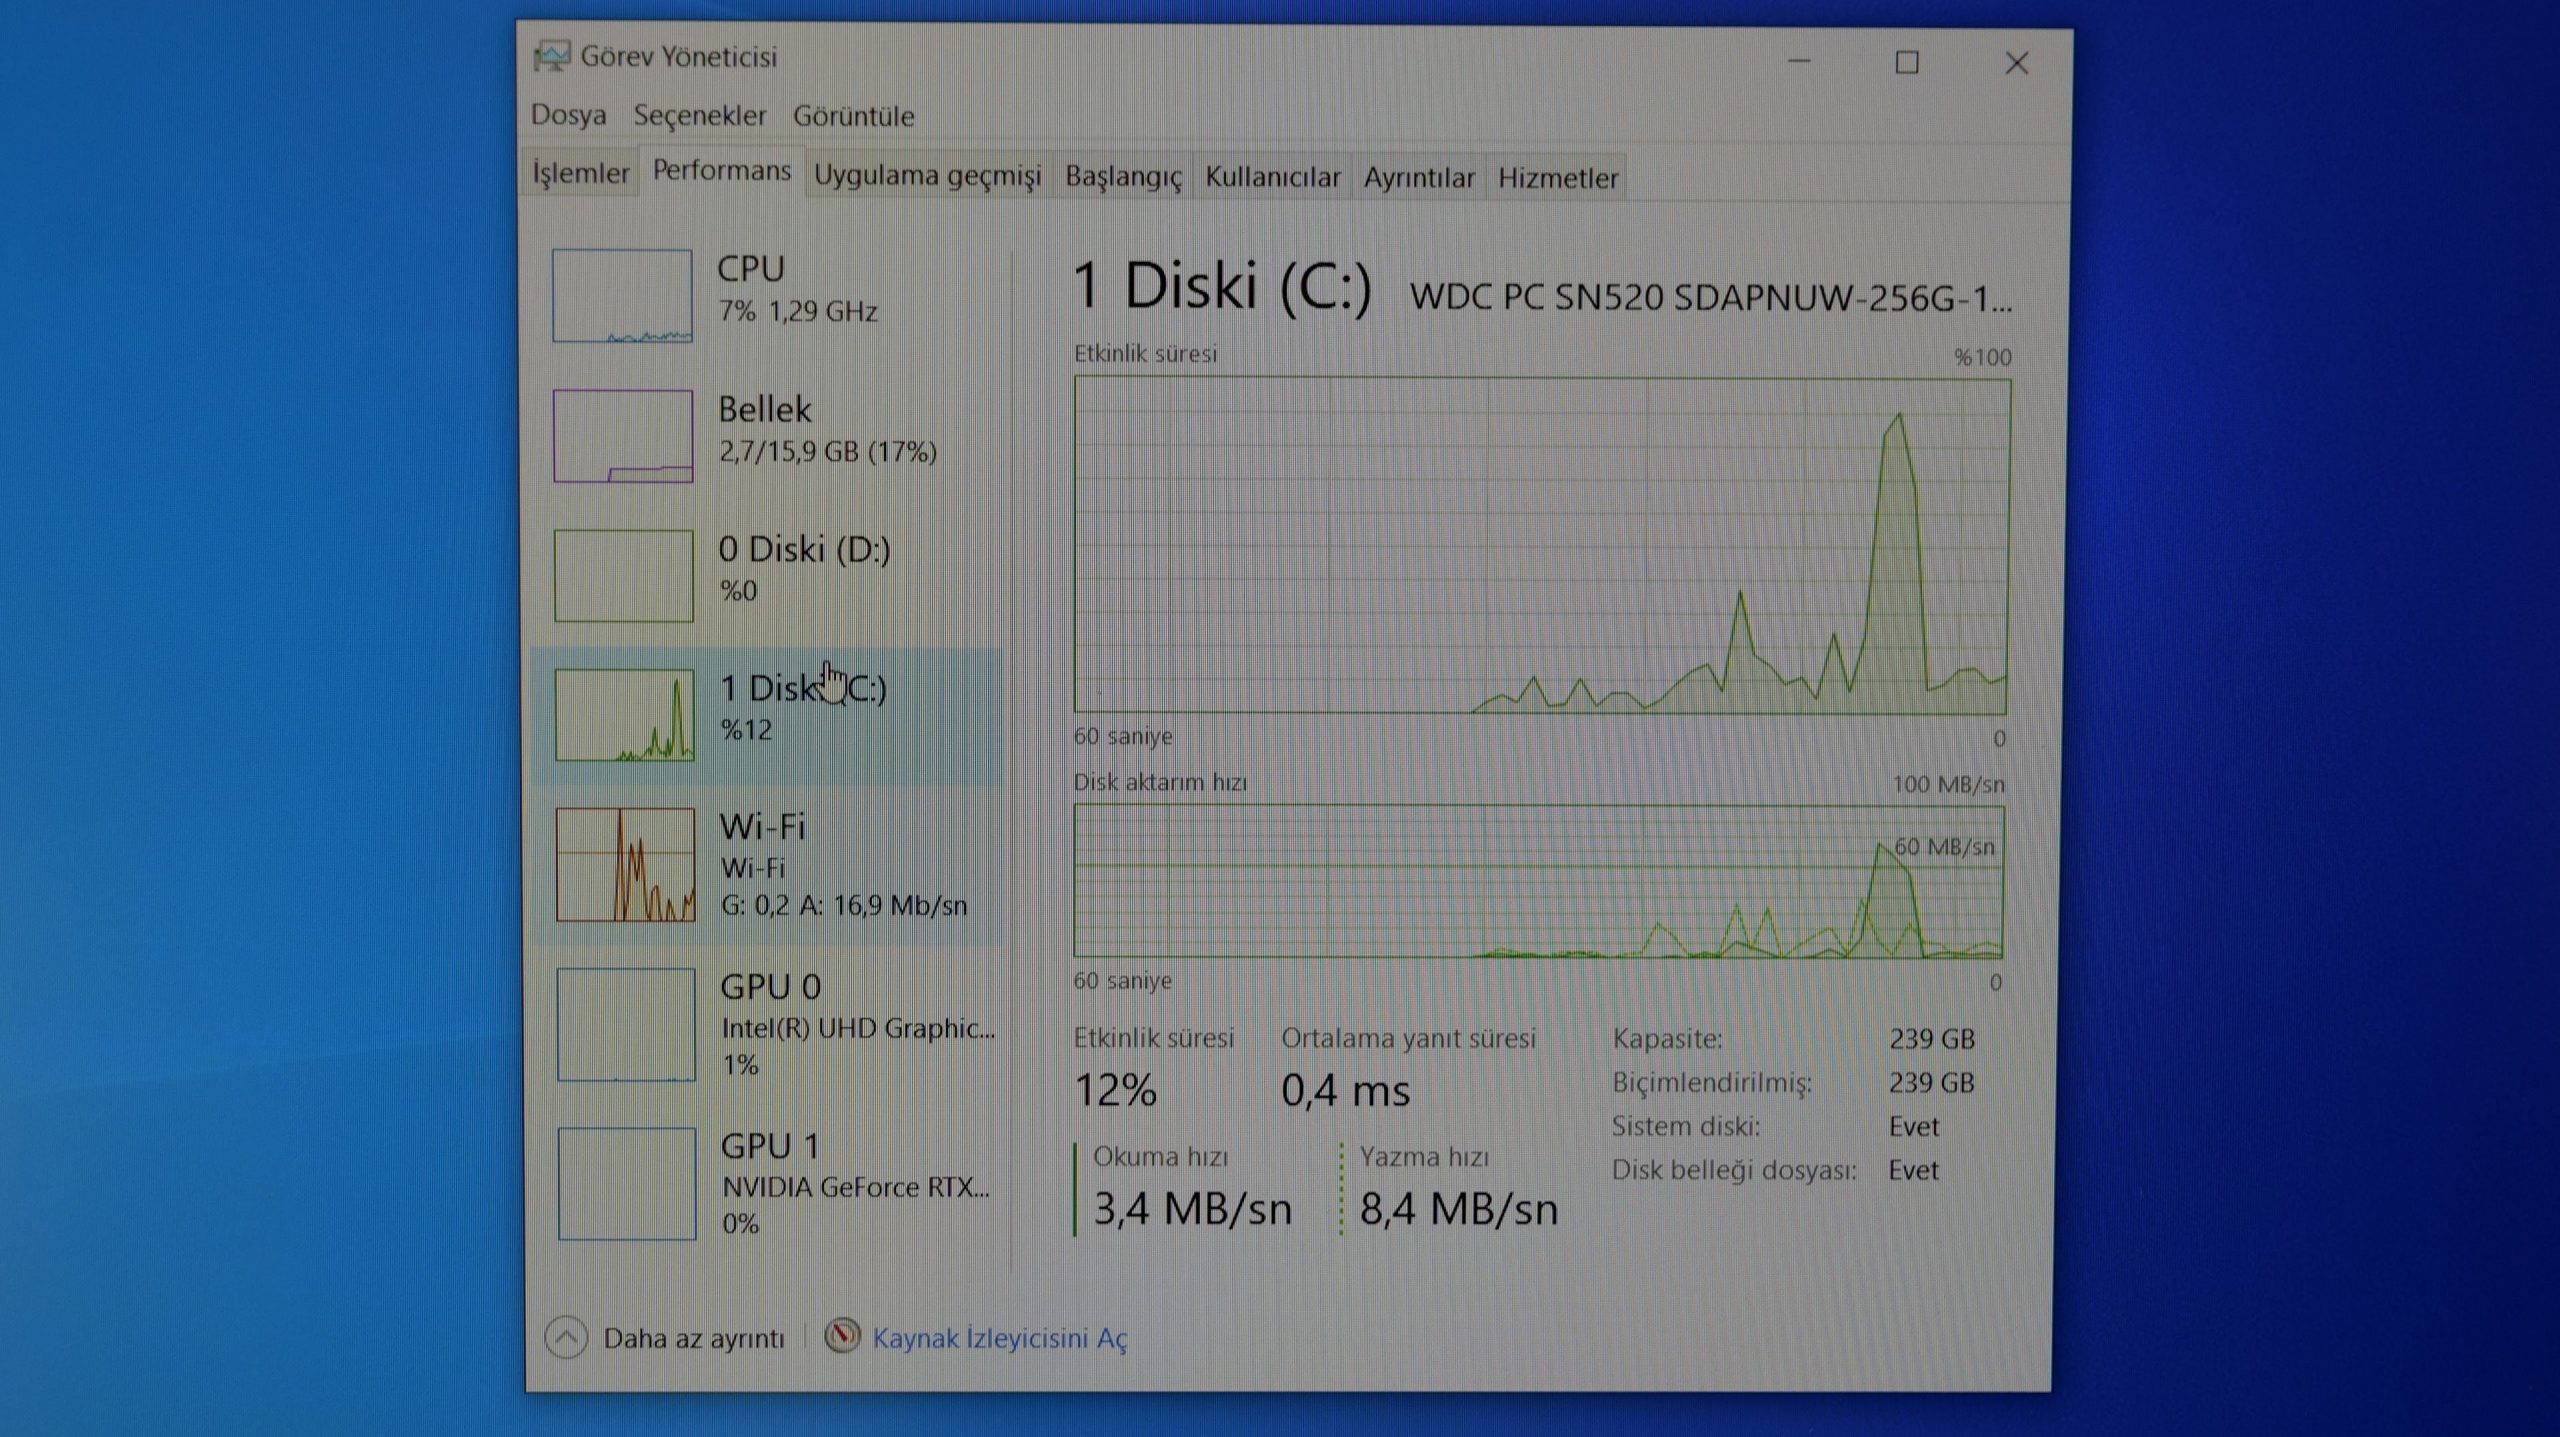The image size is (2560, 1437).
Task: Go to the Başlangıç tab
Action: click(x=1122, y=176)
